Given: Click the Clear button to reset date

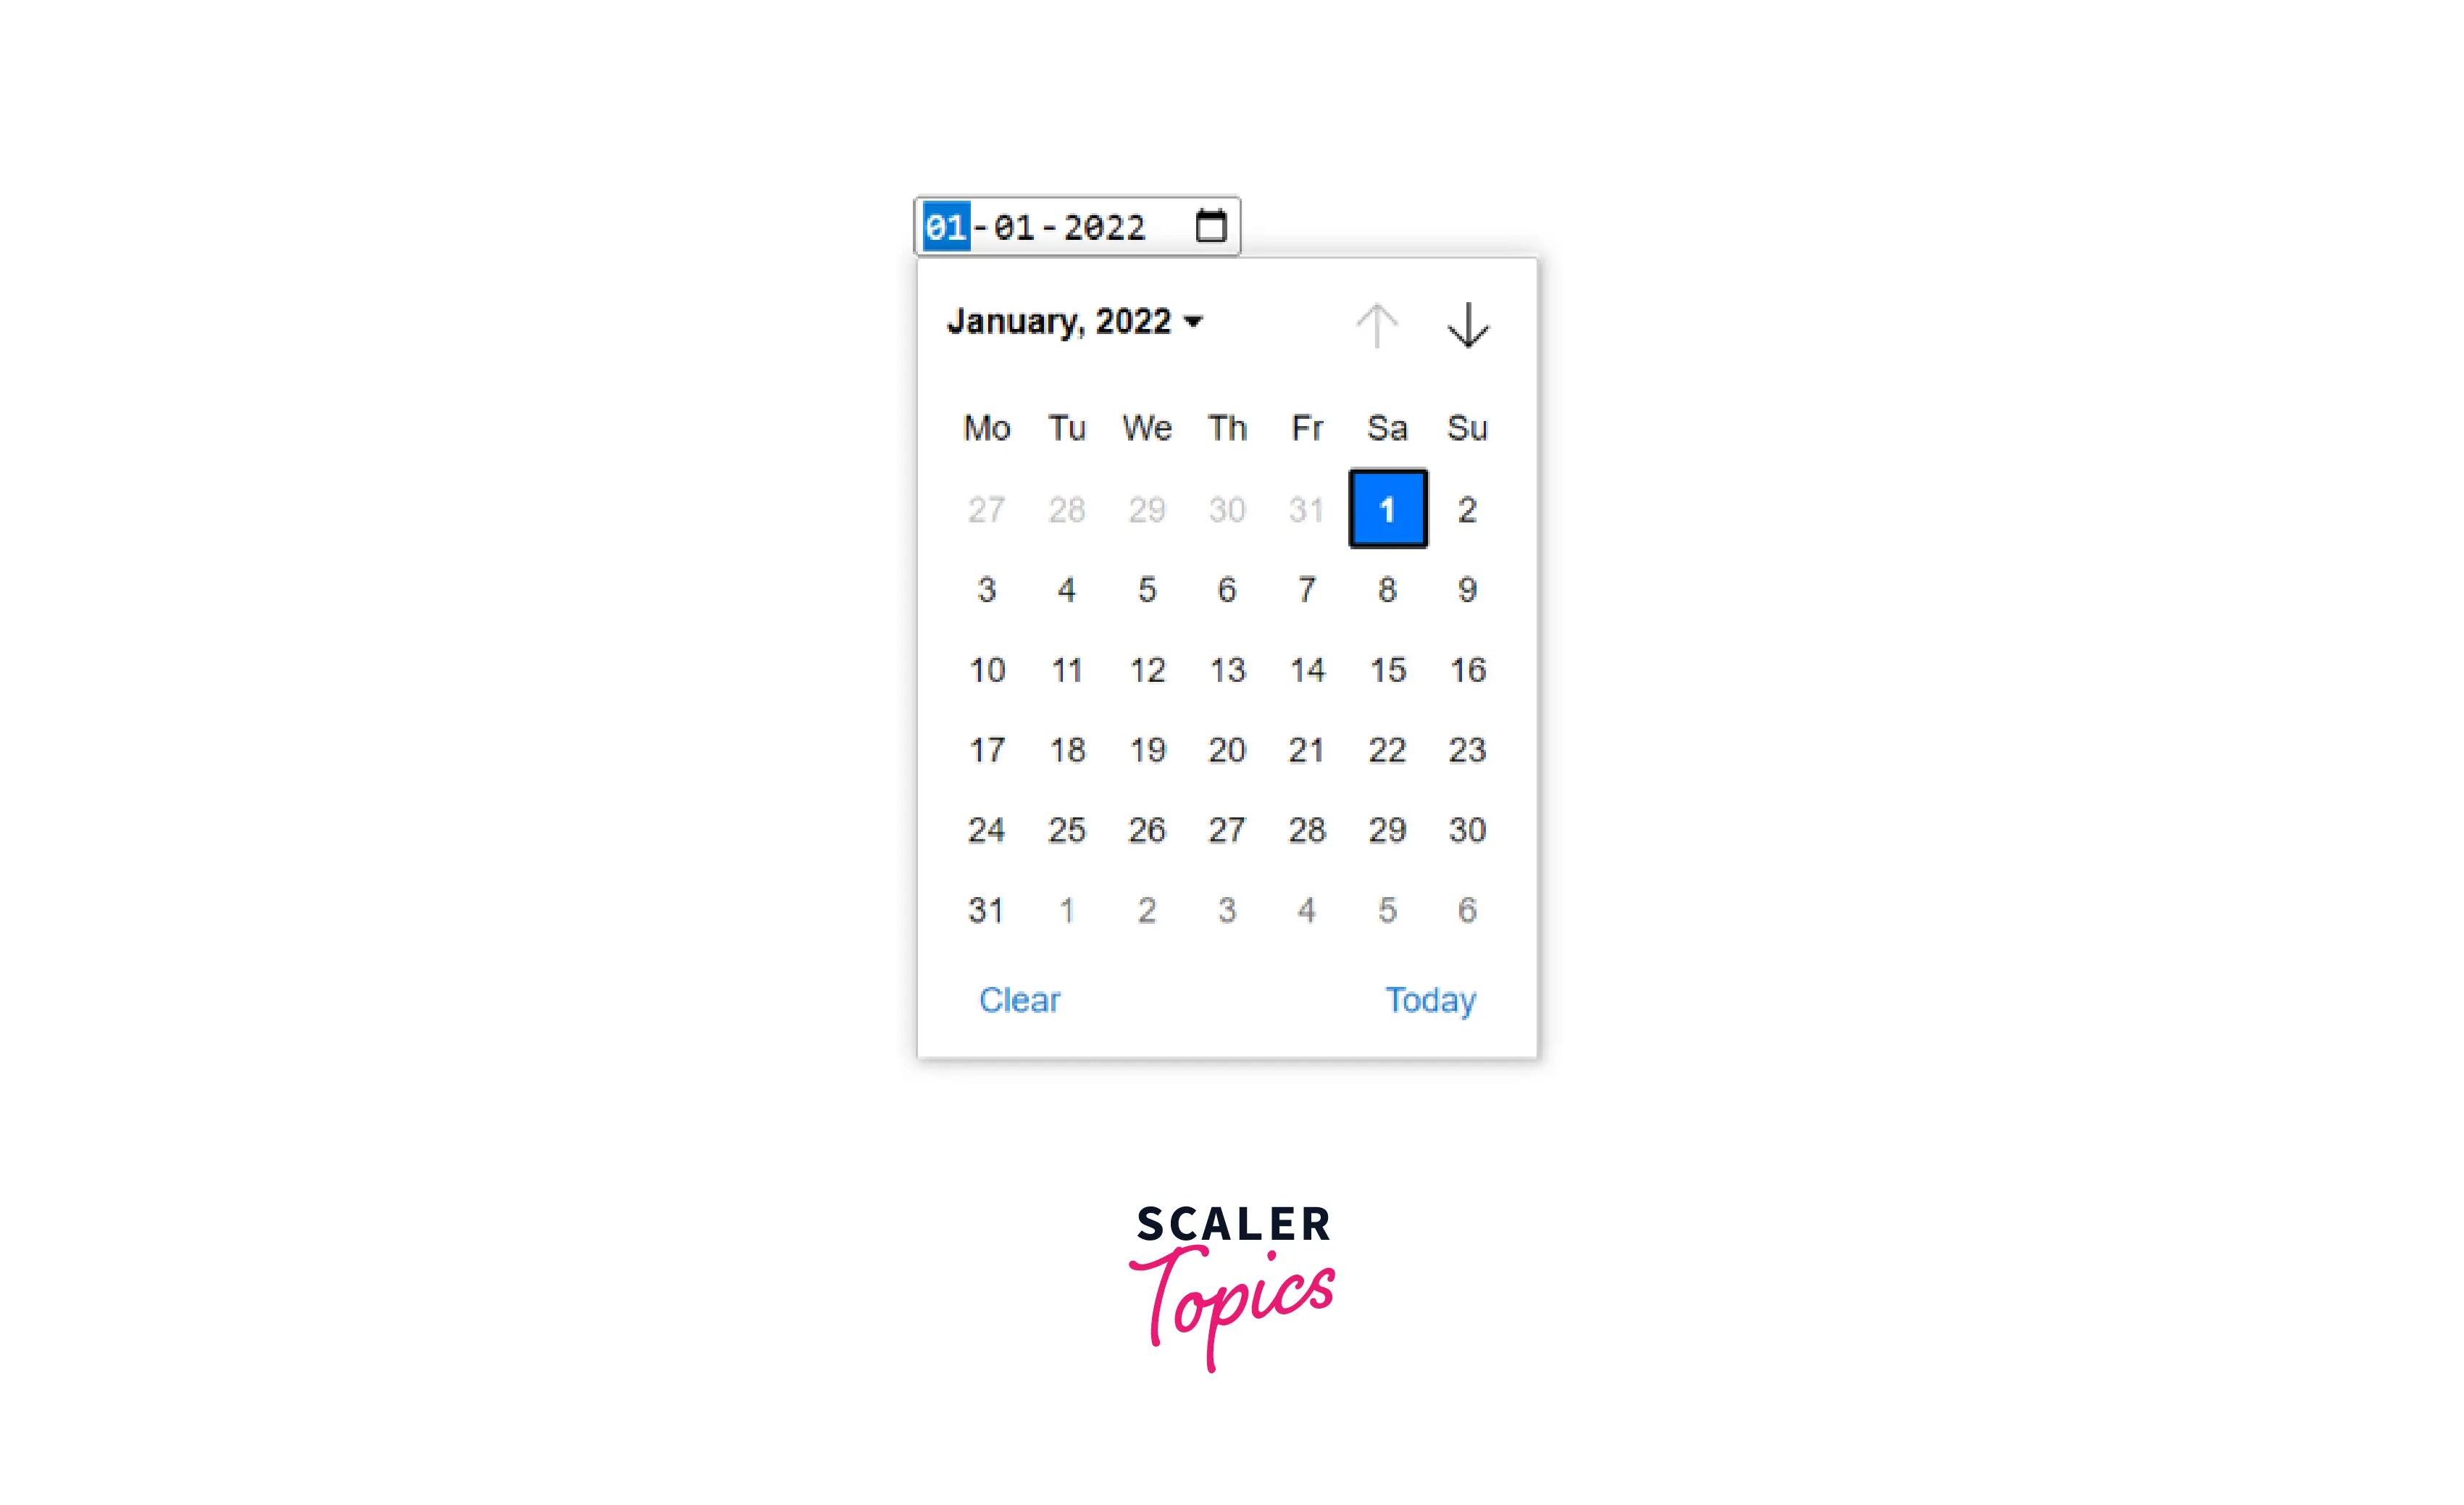Looking at the screenshot, I should click(x=1021, y=998).
